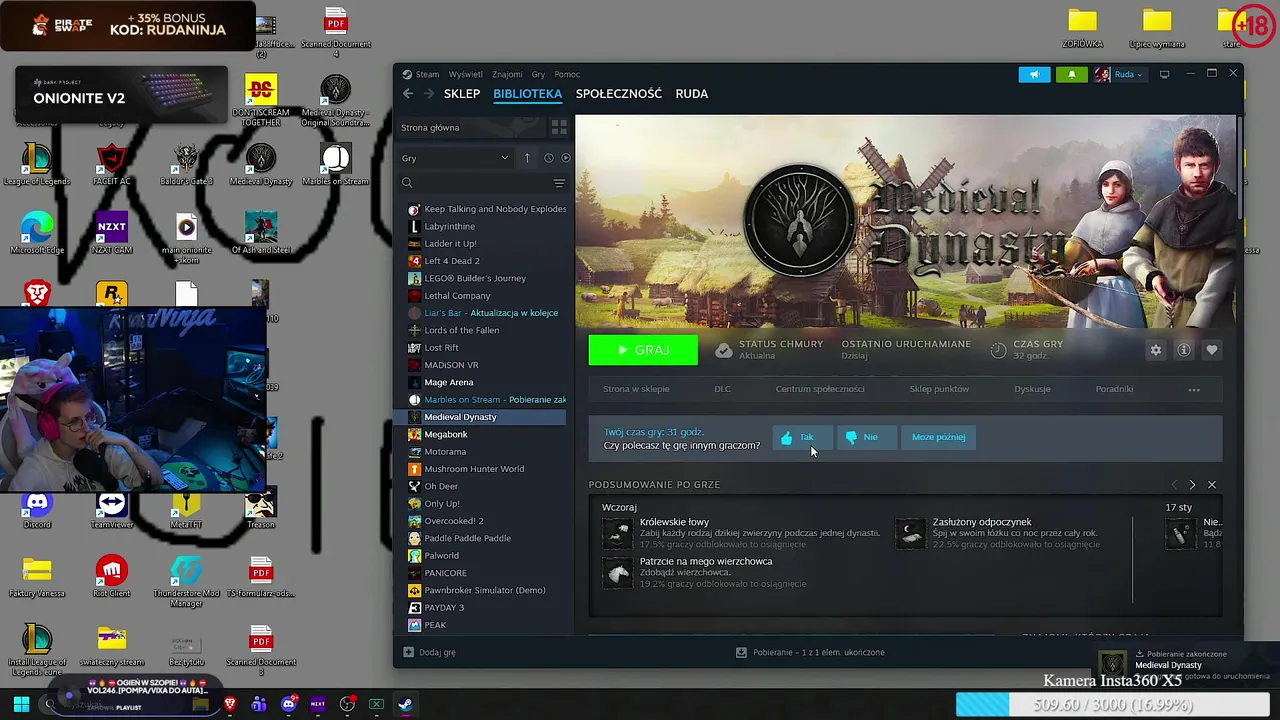The width and height of the screenshot is (1280, 720).
Task: Open the Poradniki link
Action: coord(1114,389)
